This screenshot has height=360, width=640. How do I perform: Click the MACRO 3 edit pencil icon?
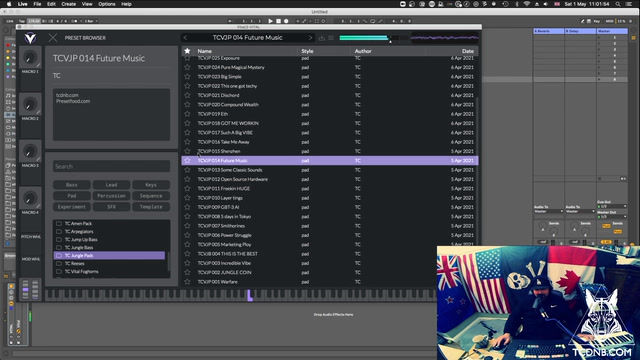(x=38, y=159)
